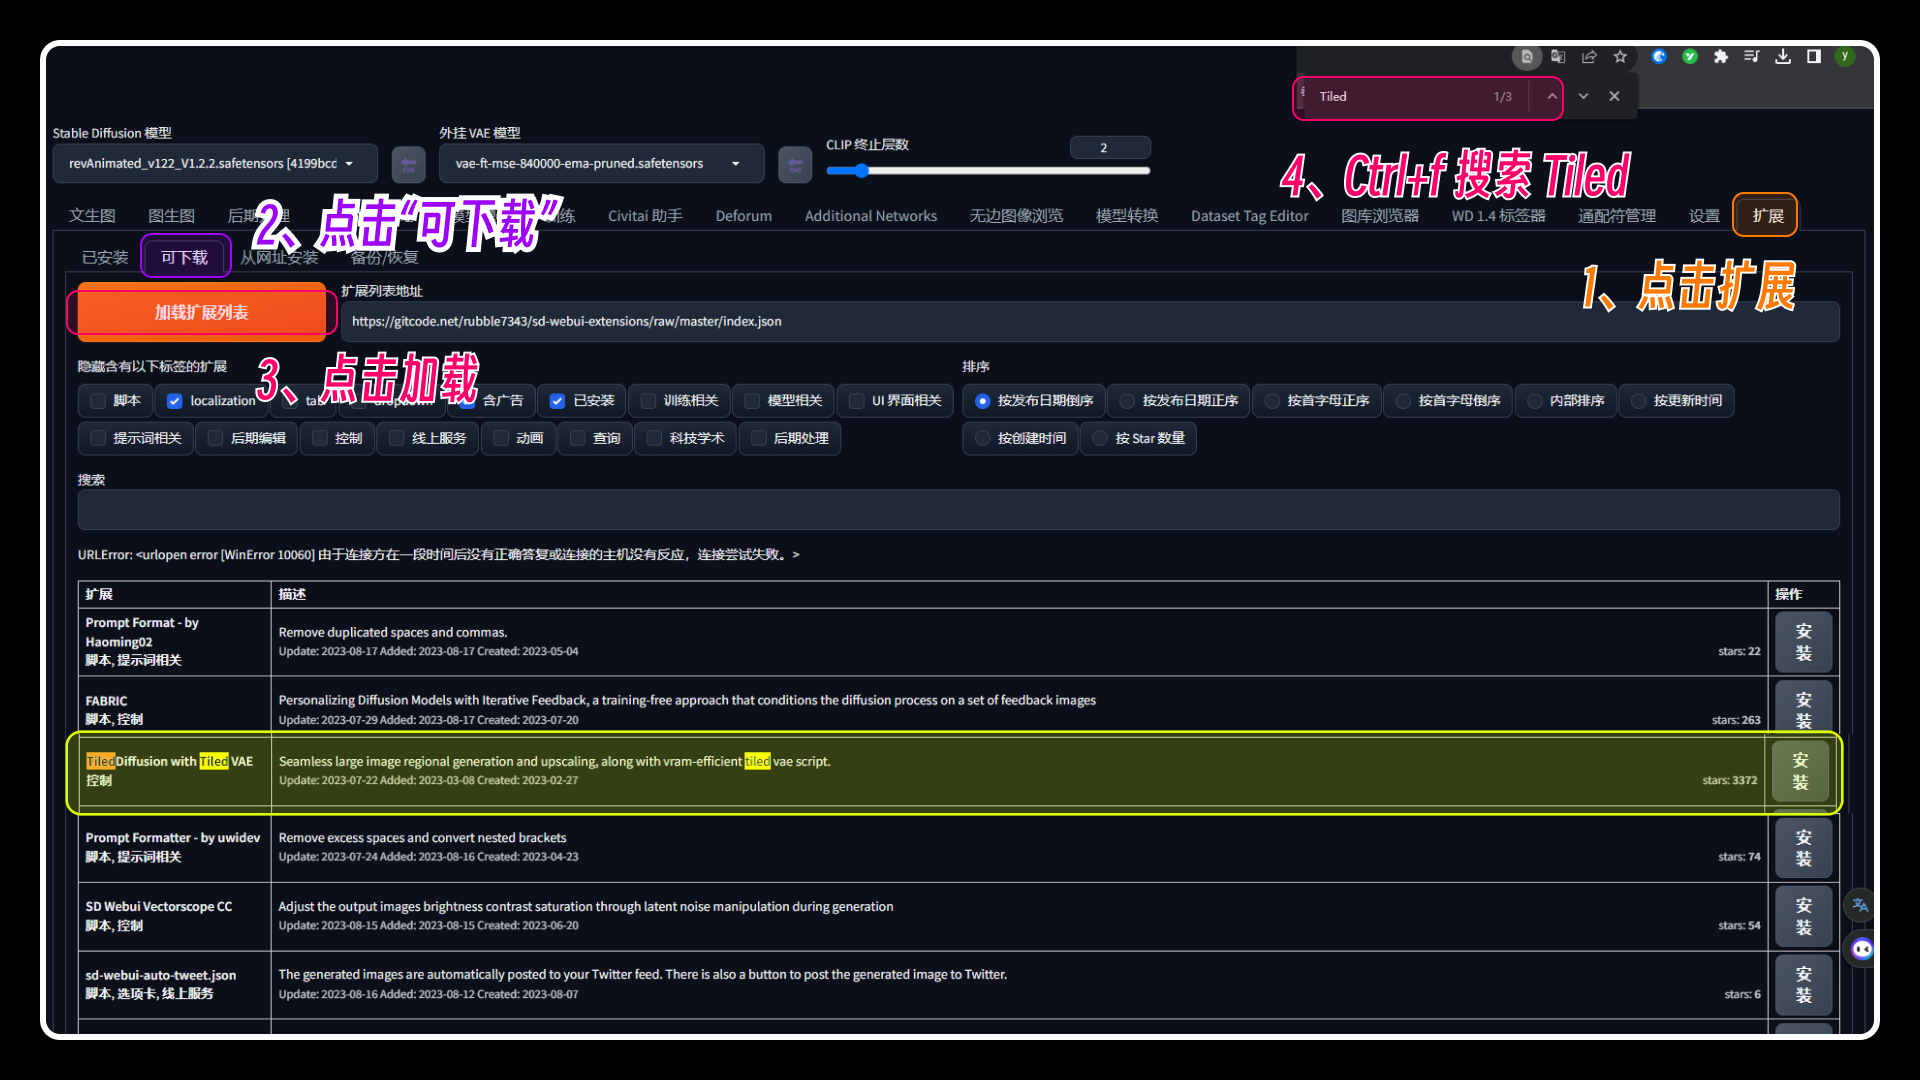Switch to the 可下载 sub-tab
This screenshot has height=1080, width=1920.
point(185,258)
